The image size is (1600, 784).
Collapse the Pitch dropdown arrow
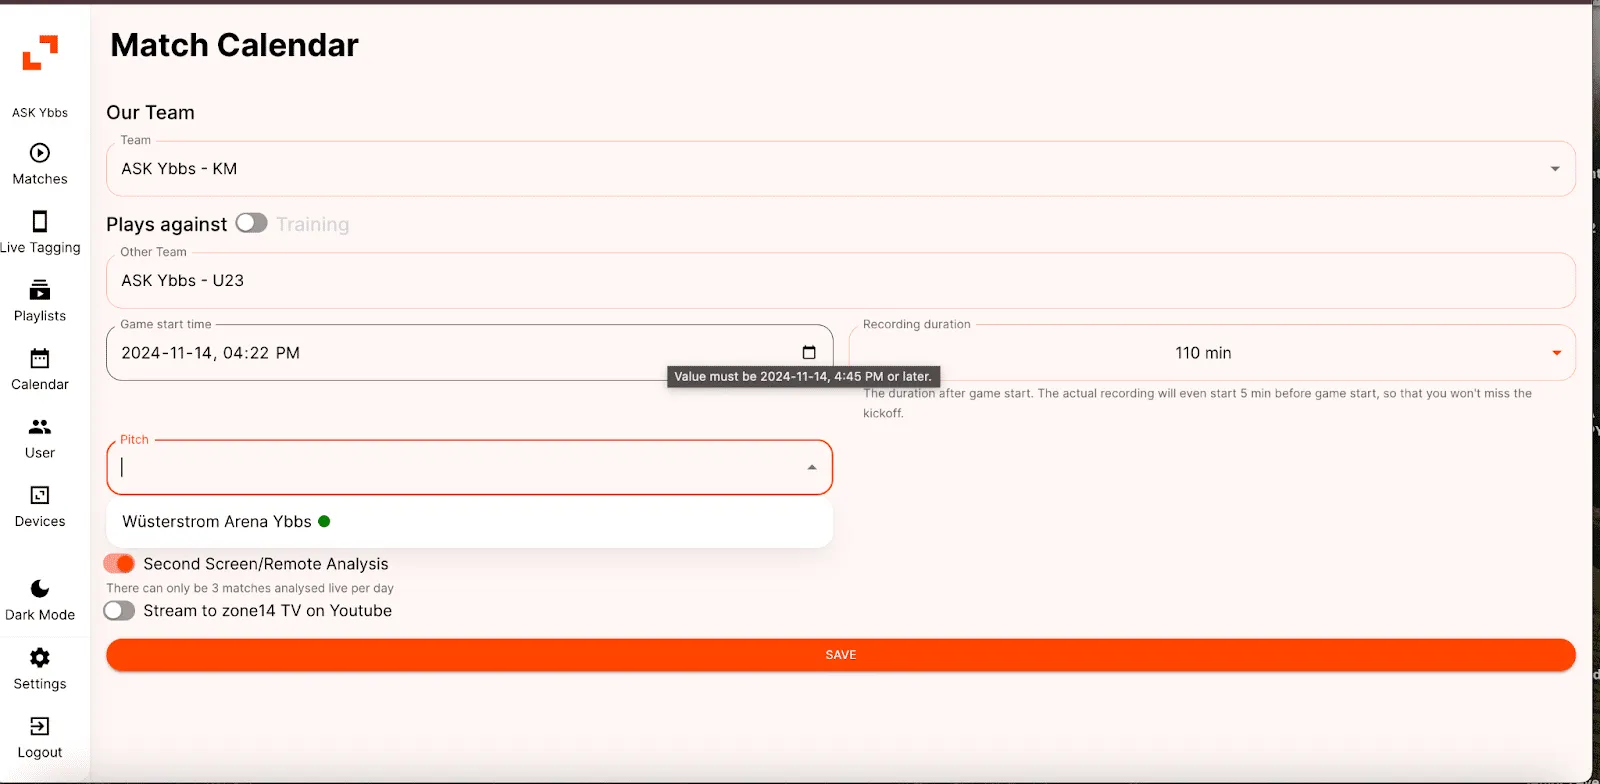click(812, 468)
